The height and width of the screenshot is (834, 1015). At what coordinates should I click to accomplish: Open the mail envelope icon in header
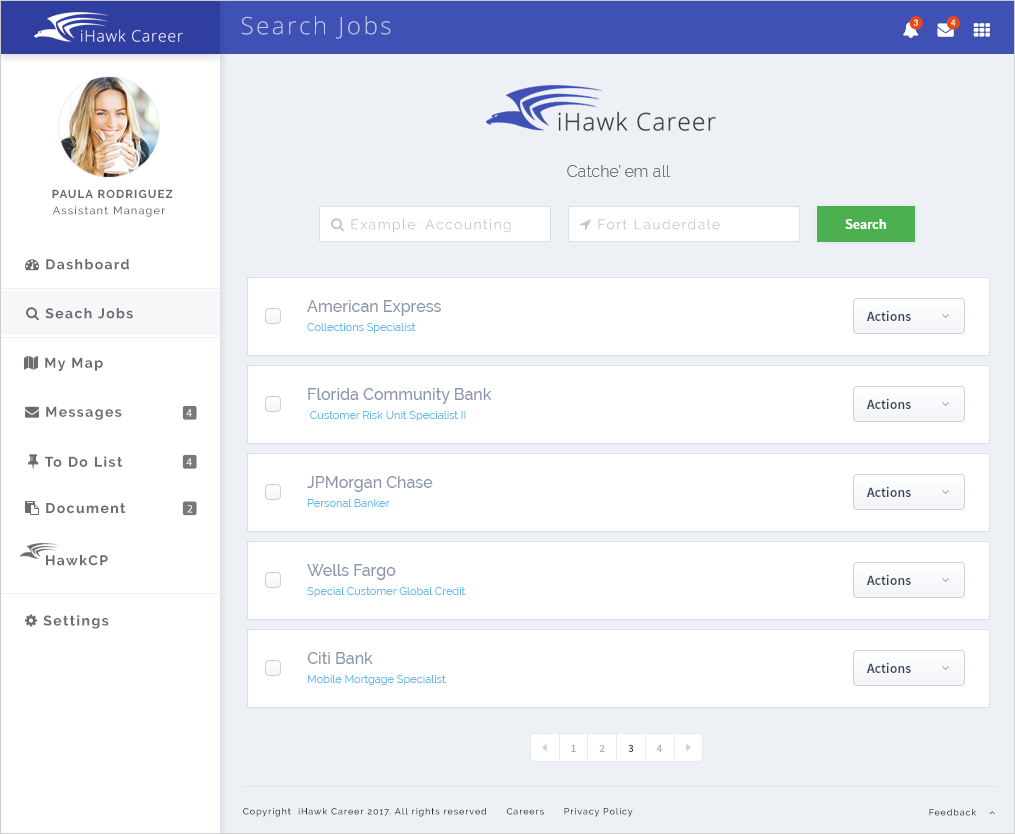pos(945,30)
